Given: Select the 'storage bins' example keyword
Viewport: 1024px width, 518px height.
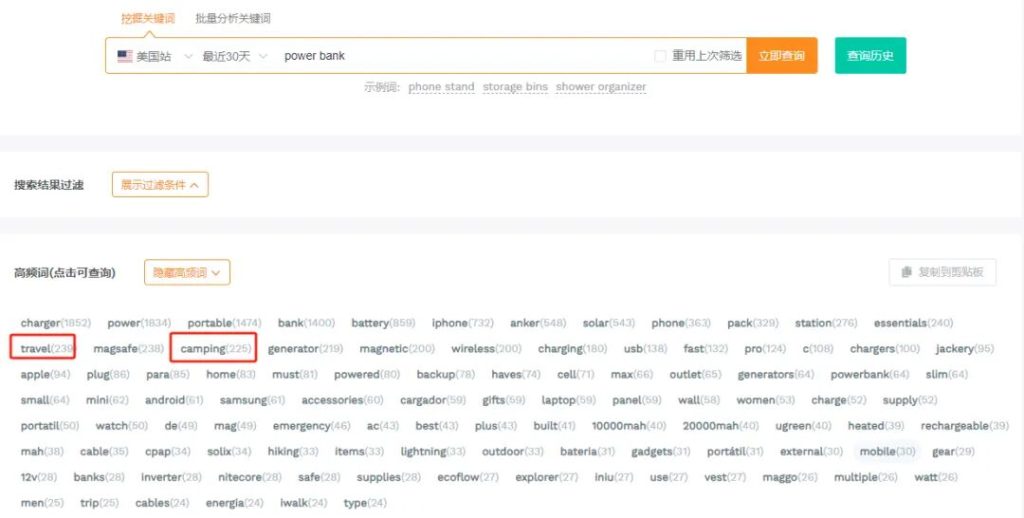Looking at the screenshot, I should [x=515, y=87].
